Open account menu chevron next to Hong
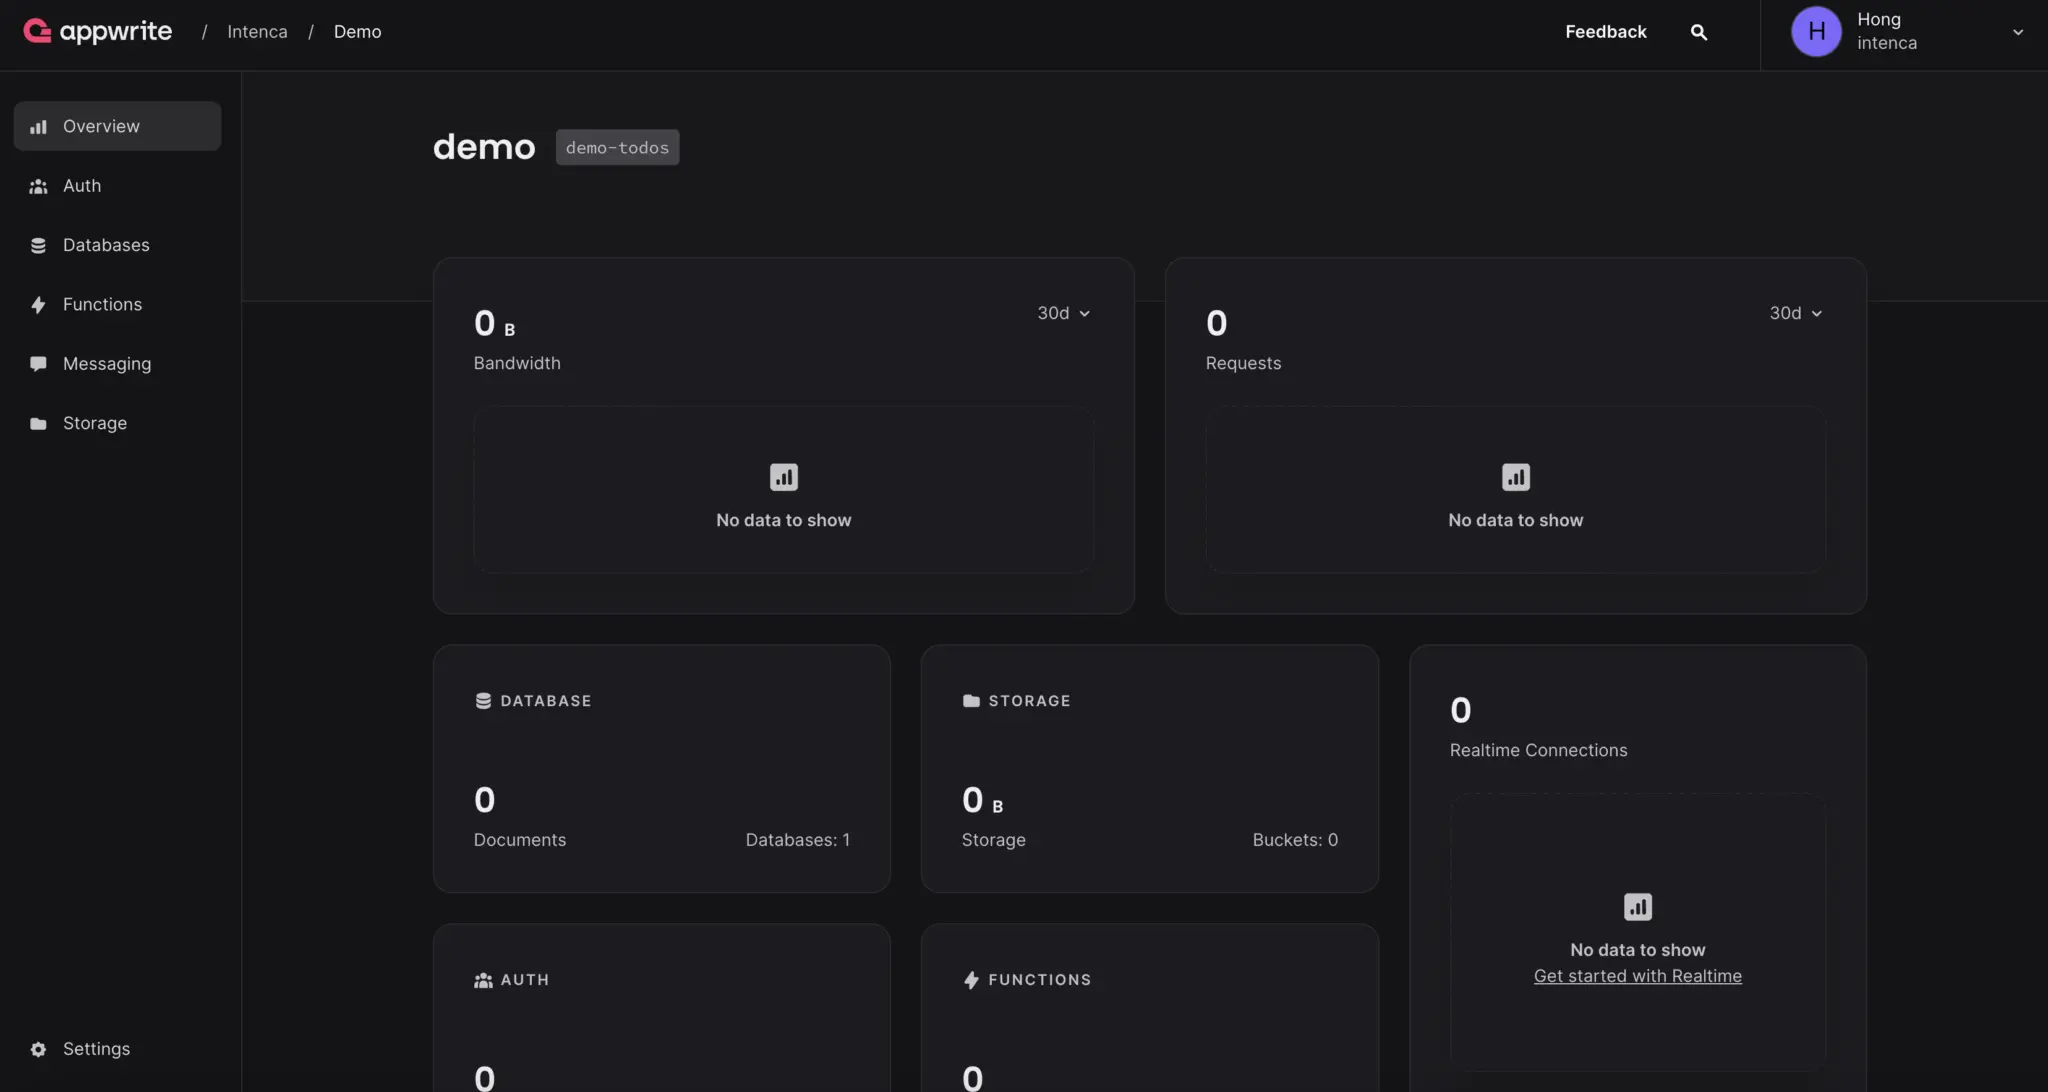This screenshot has height=1092, width=2048. click(x=2017, y=32)
